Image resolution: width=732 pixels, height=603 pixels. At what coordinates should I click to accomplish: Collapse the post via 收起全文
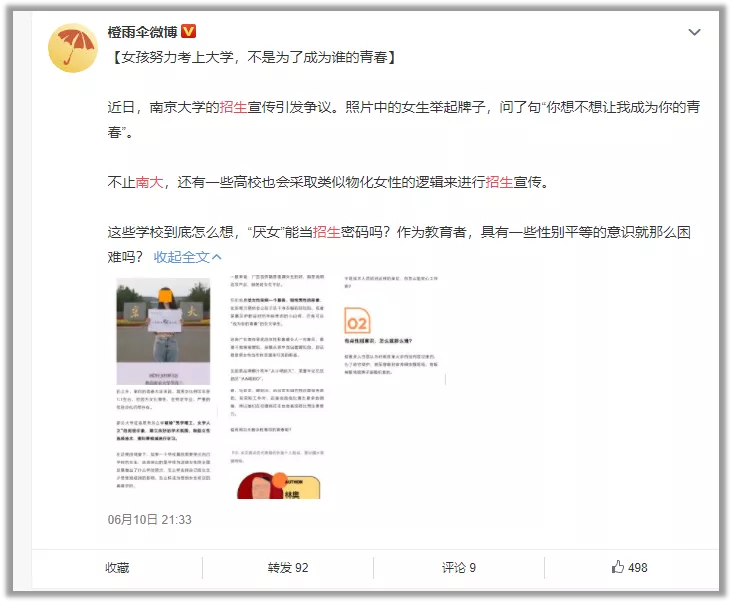[x=181, y=257]
